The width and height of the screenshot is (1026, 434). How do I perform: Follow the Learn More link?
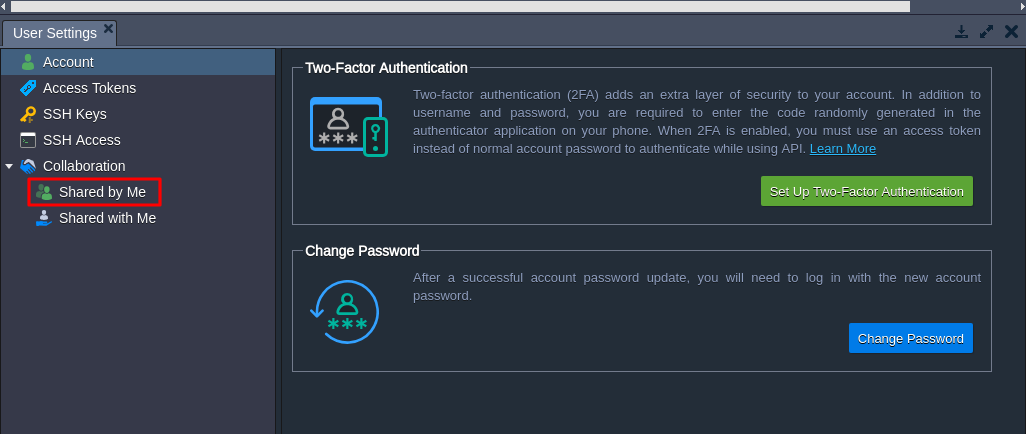(x=842, y=149)
